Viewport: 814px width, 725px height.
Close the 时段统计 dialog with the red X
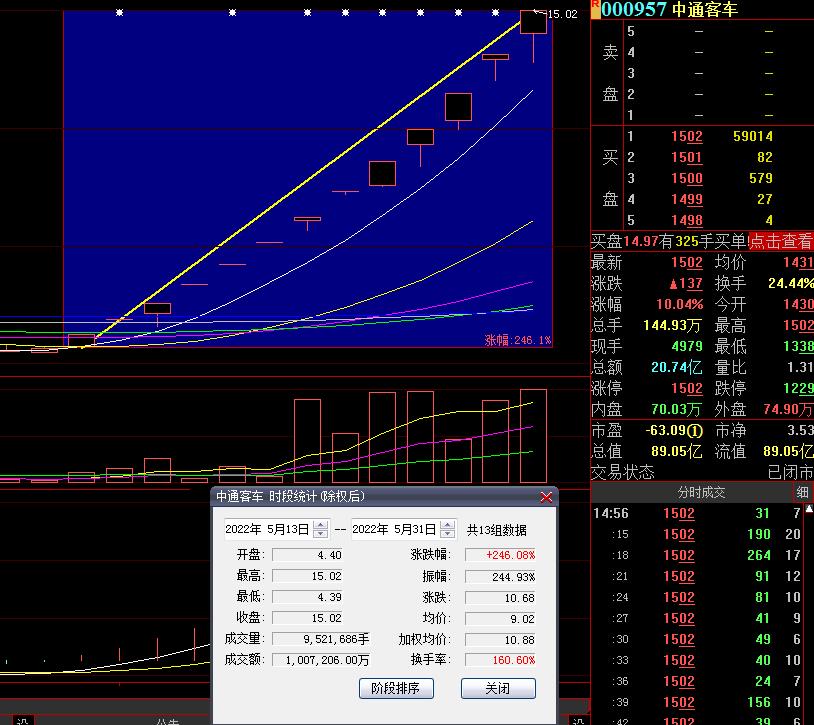[x=546, y=497]
